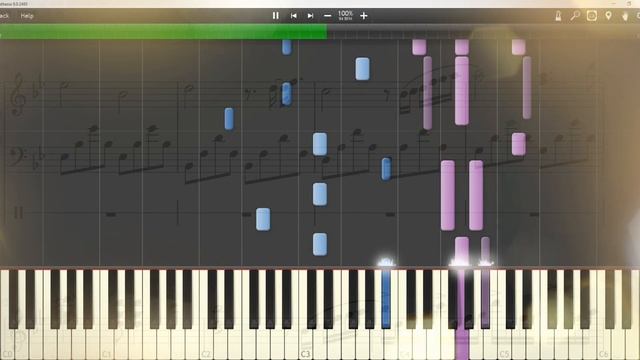Image resolution: width=640 pixels, height=360 pixels.
Task: Click the blue highlighted black key
Action: [x=386, y=299]
